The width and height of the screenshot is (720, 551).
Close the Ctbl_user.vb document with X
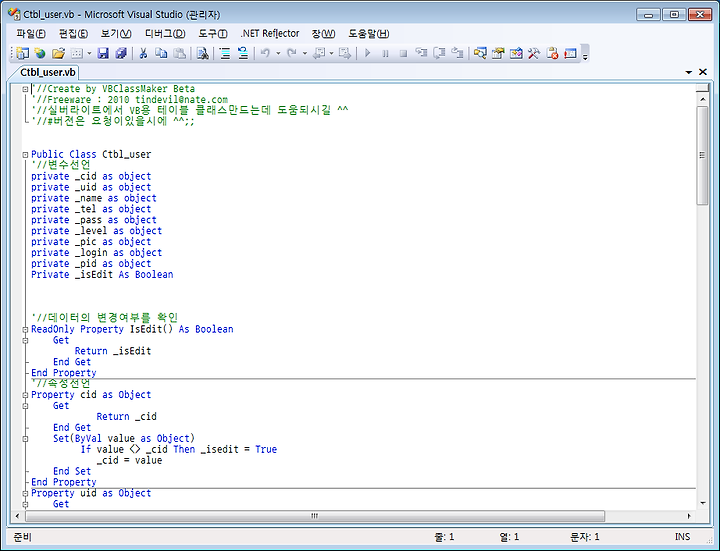pos(703,72)
